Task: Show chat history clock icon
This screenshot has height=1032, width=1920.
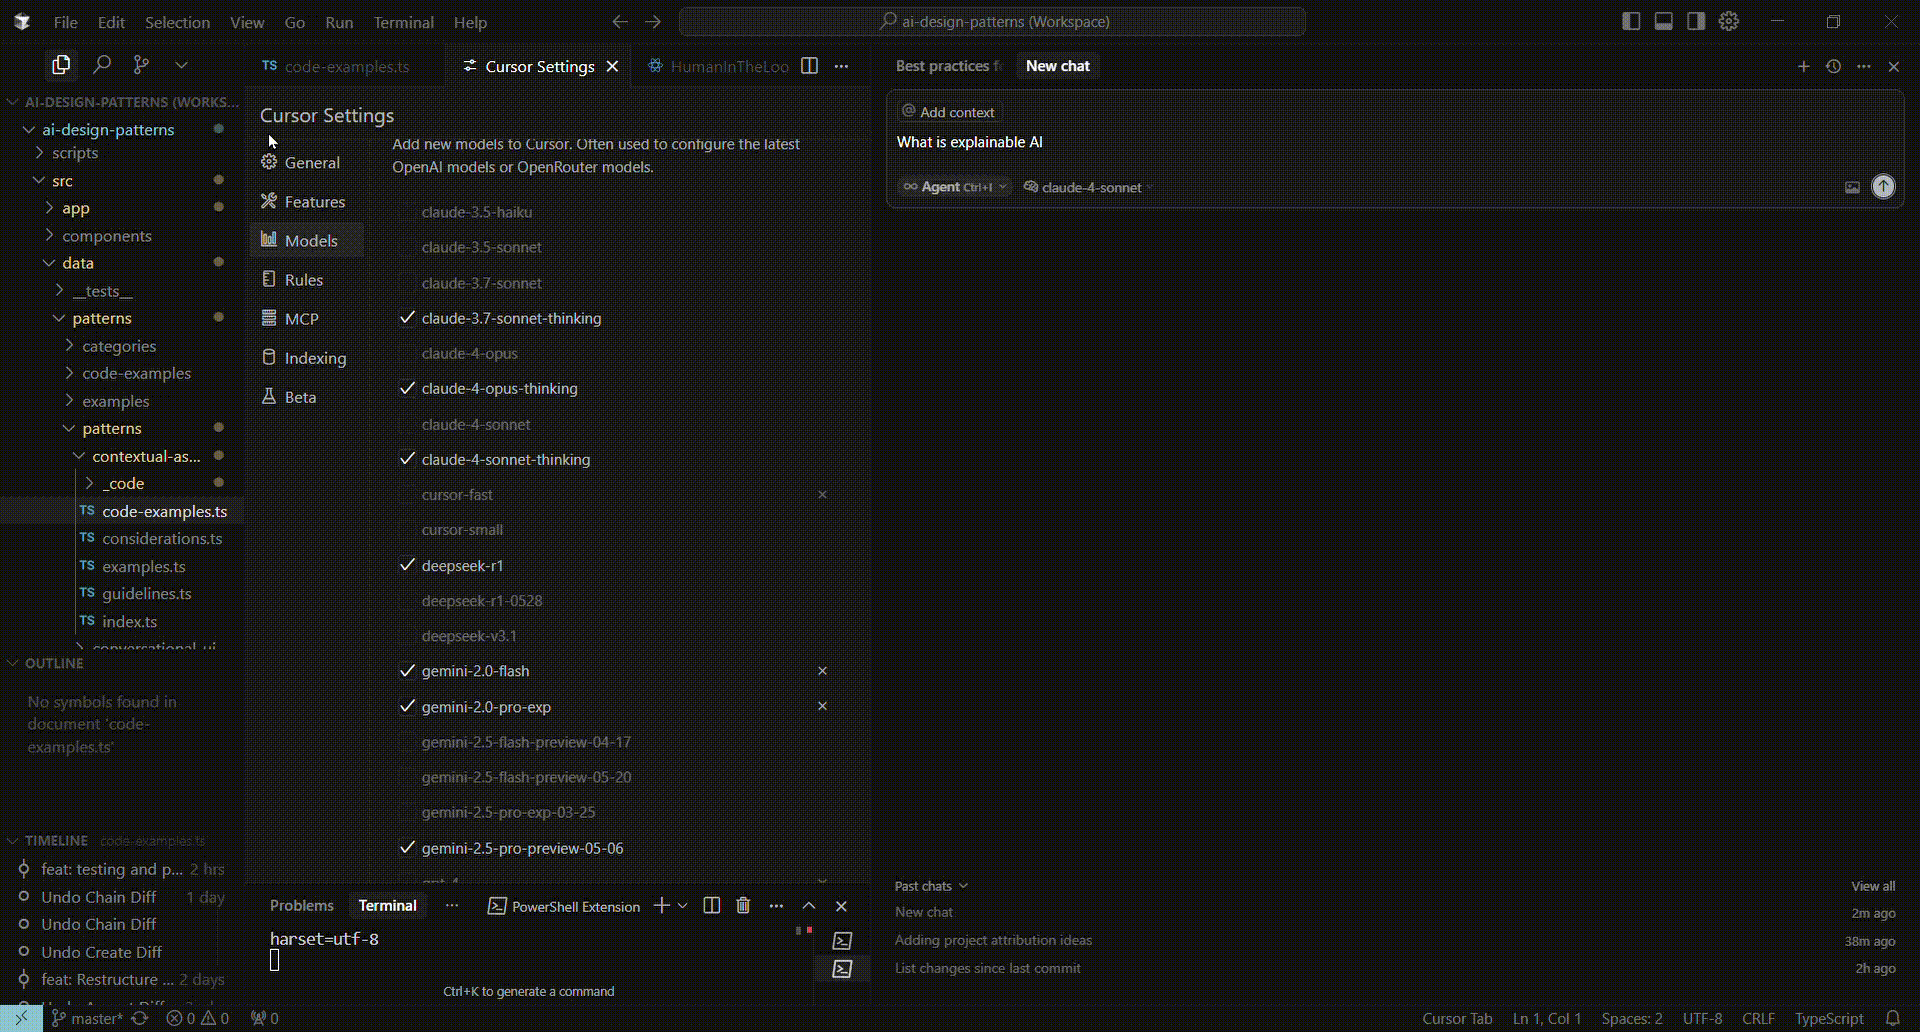Action: point(1834,66)
